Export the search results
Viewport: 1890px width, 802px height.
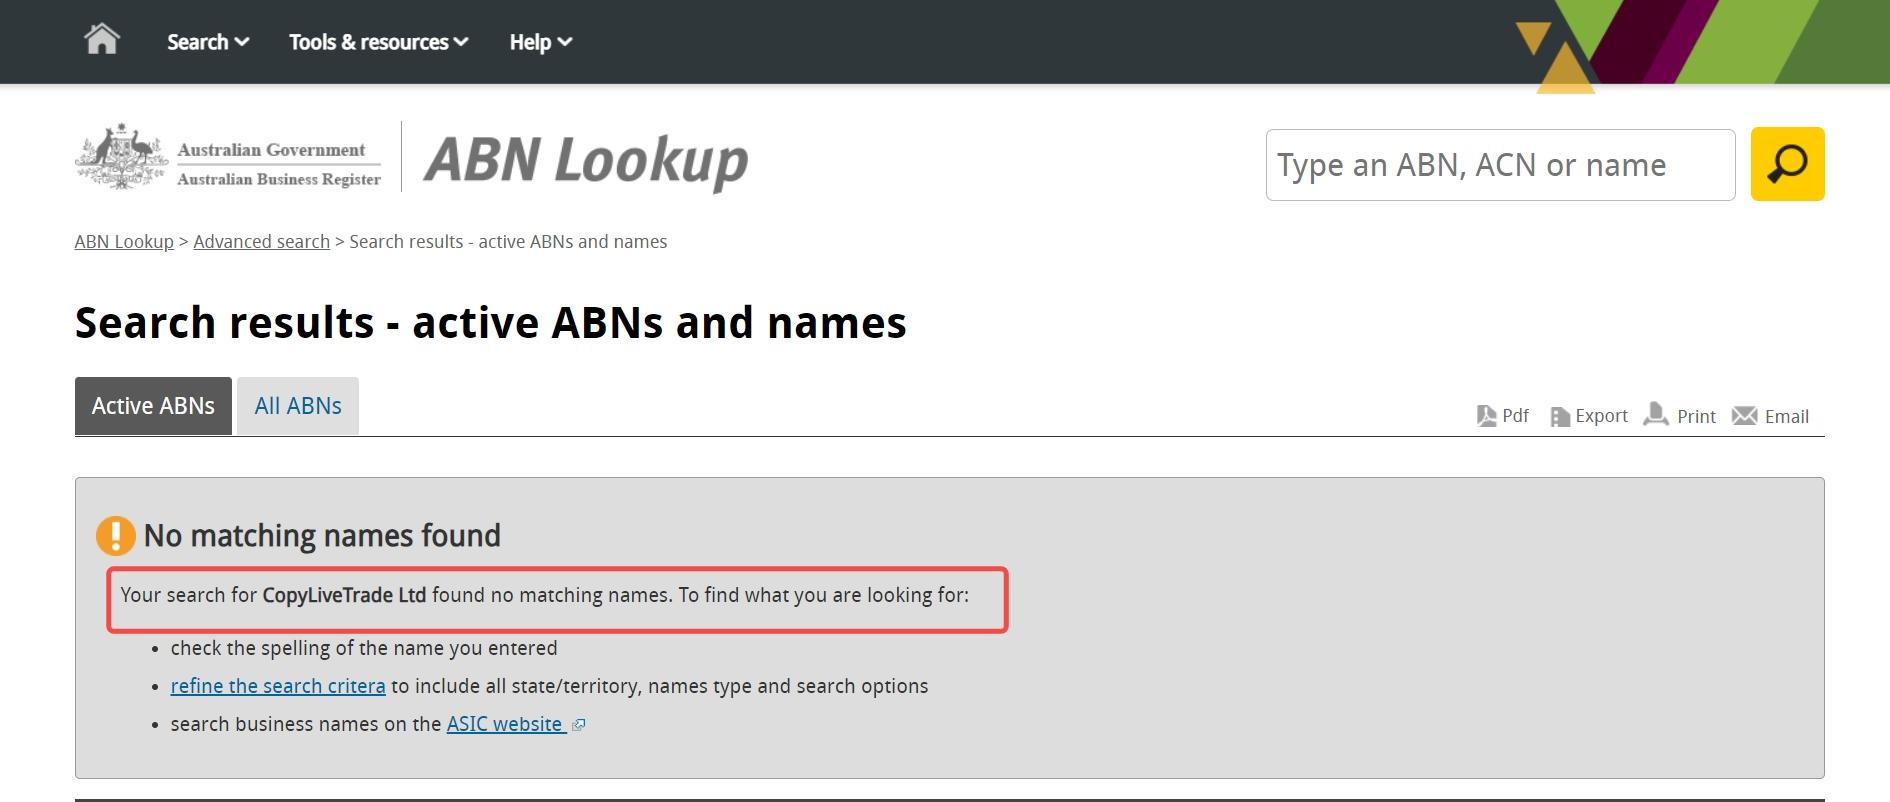[1589, 416]
